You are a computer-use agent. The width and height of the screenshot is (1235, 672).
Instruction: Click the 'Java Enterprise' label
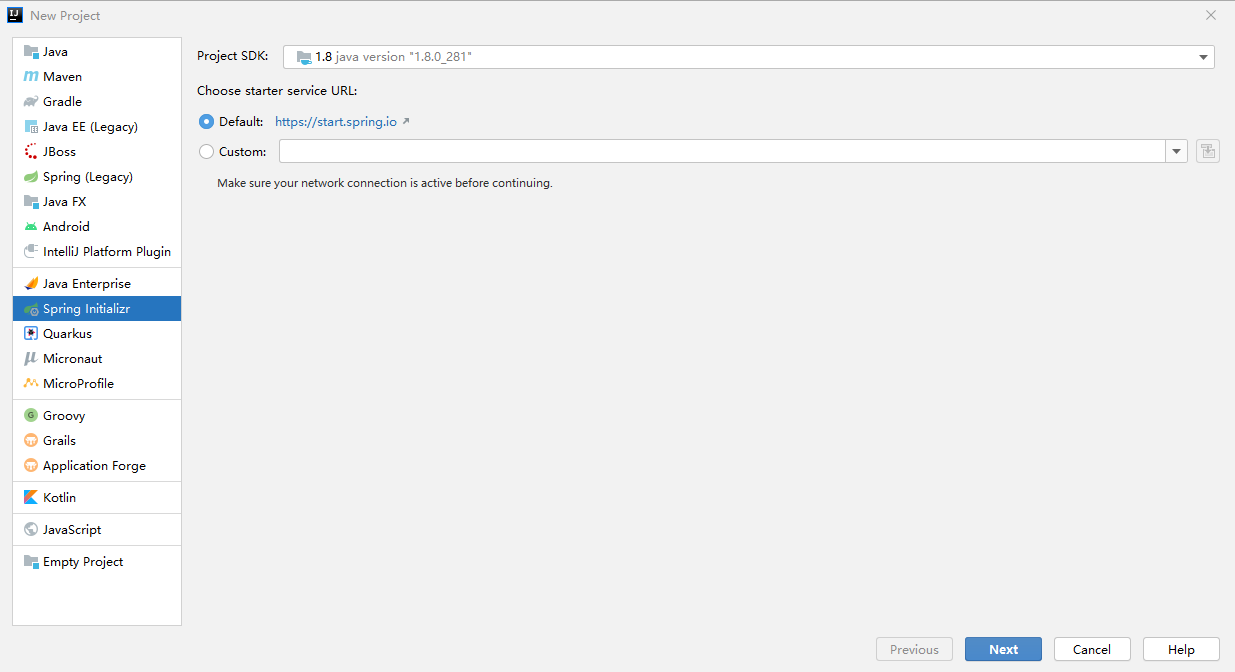tap(87, 284)
